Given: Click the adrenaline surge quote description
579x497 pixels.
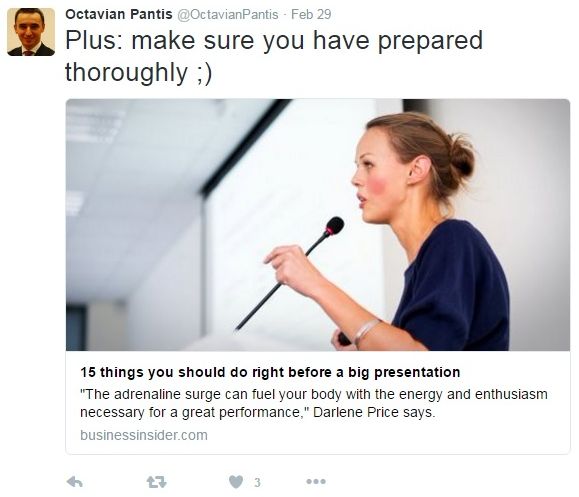Looking at the screenshot, I should (314, 403).
